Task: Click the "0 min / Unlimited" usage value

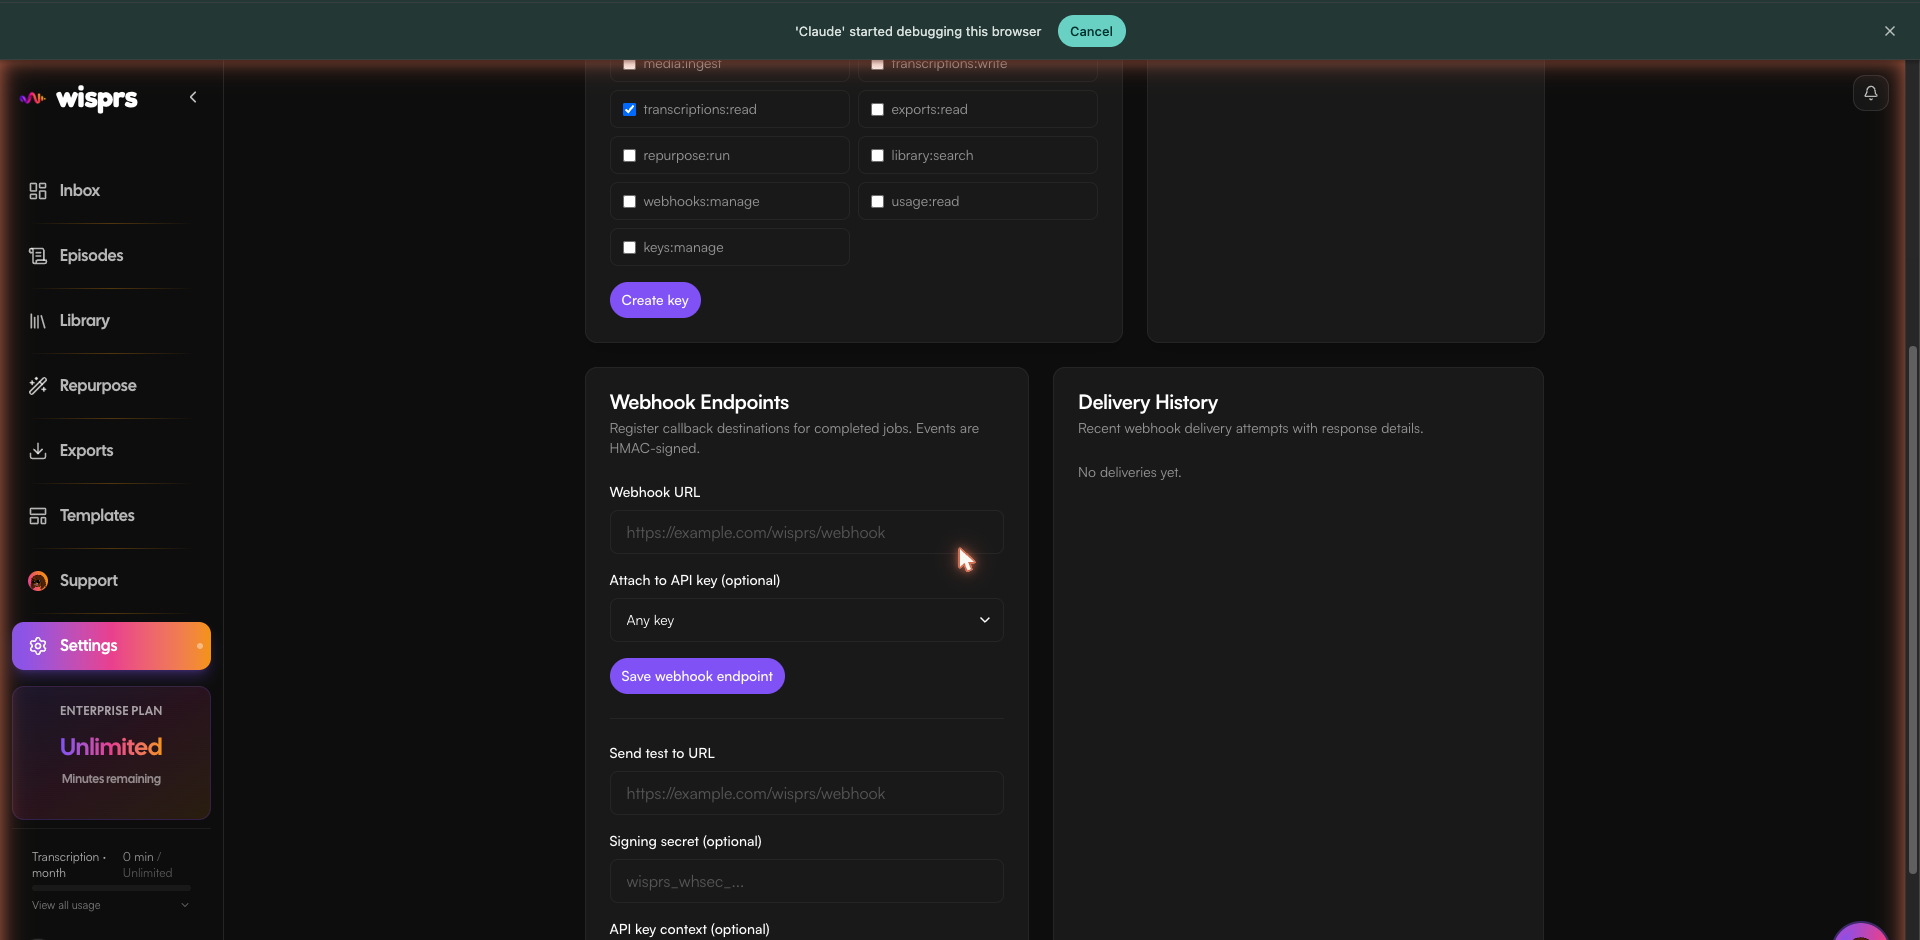Action: tap(147, 865)
